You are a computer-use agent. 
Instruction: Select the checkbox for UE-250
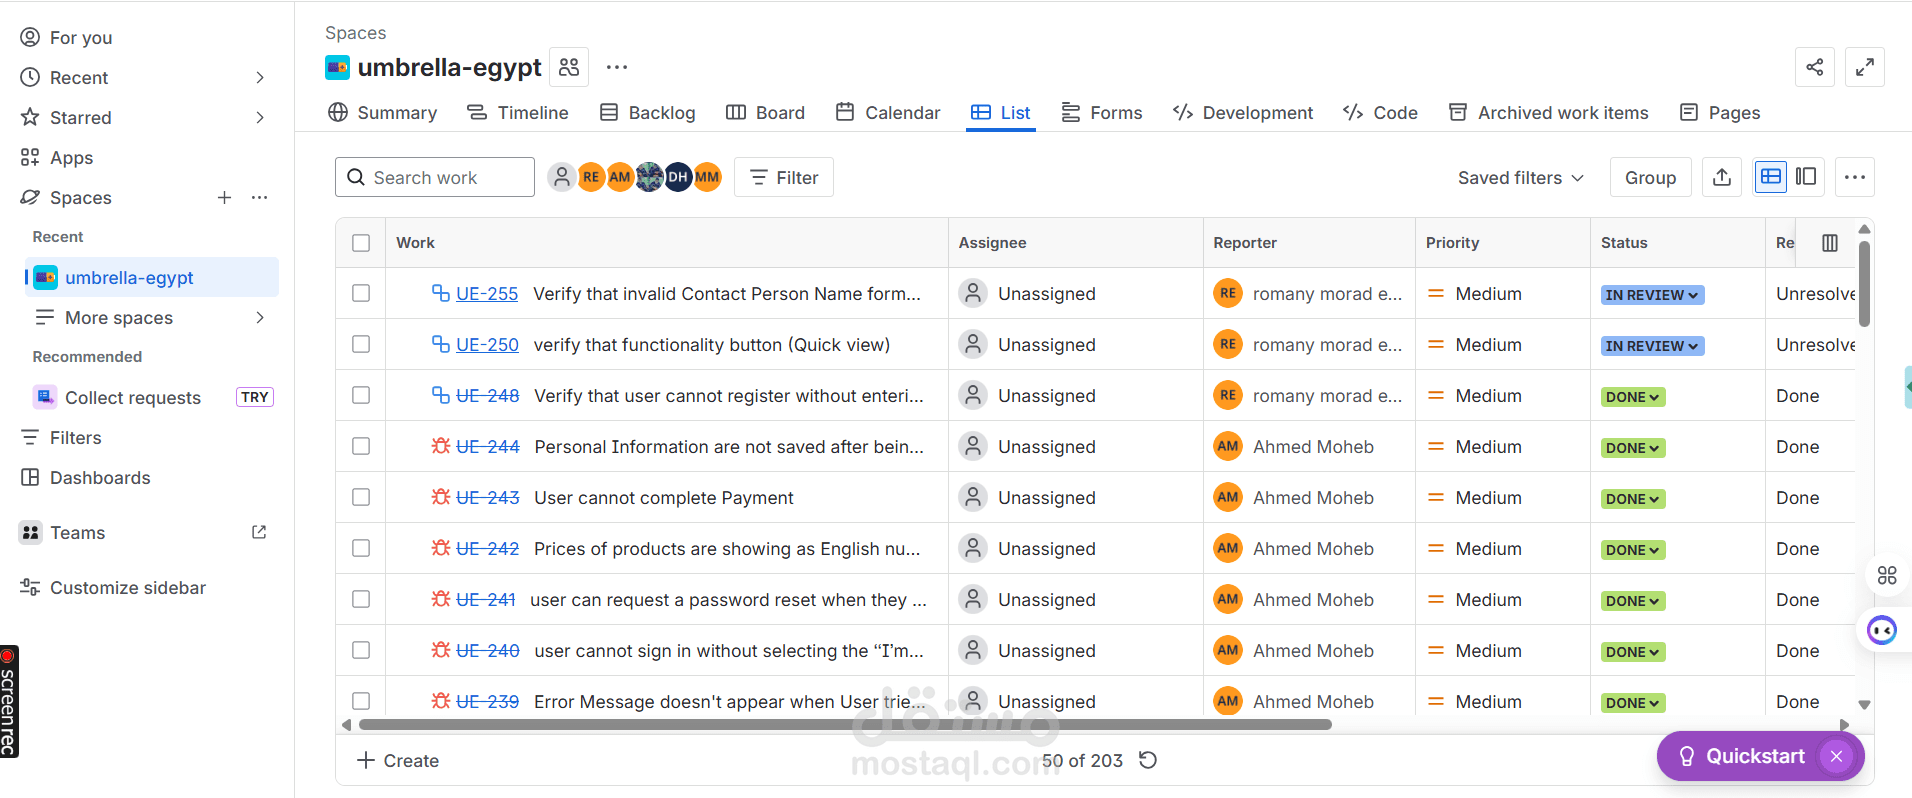point(361,344)
